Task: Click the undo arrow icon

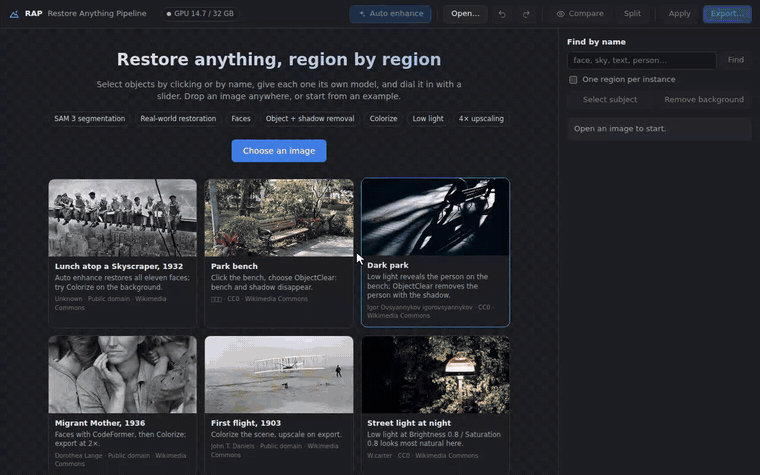Action: [502, 14]
